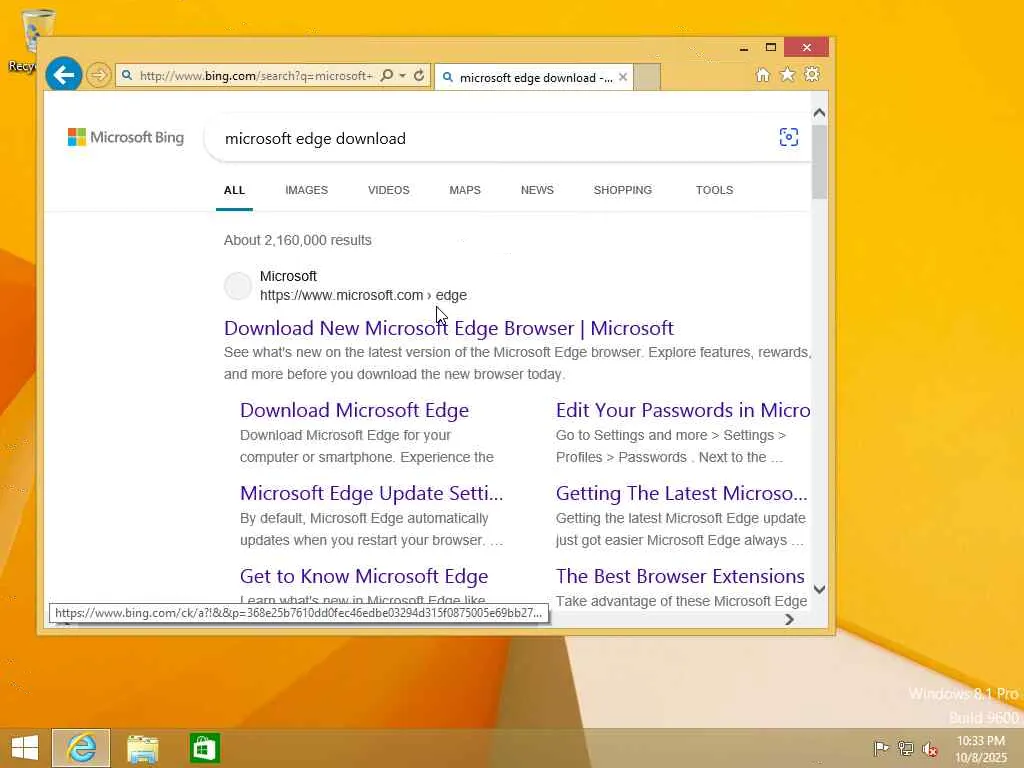Viewport: 1024px width, 768px height.
Task: Open 'Getting The Latest Microso...' link
Action: tap(682, 493)
